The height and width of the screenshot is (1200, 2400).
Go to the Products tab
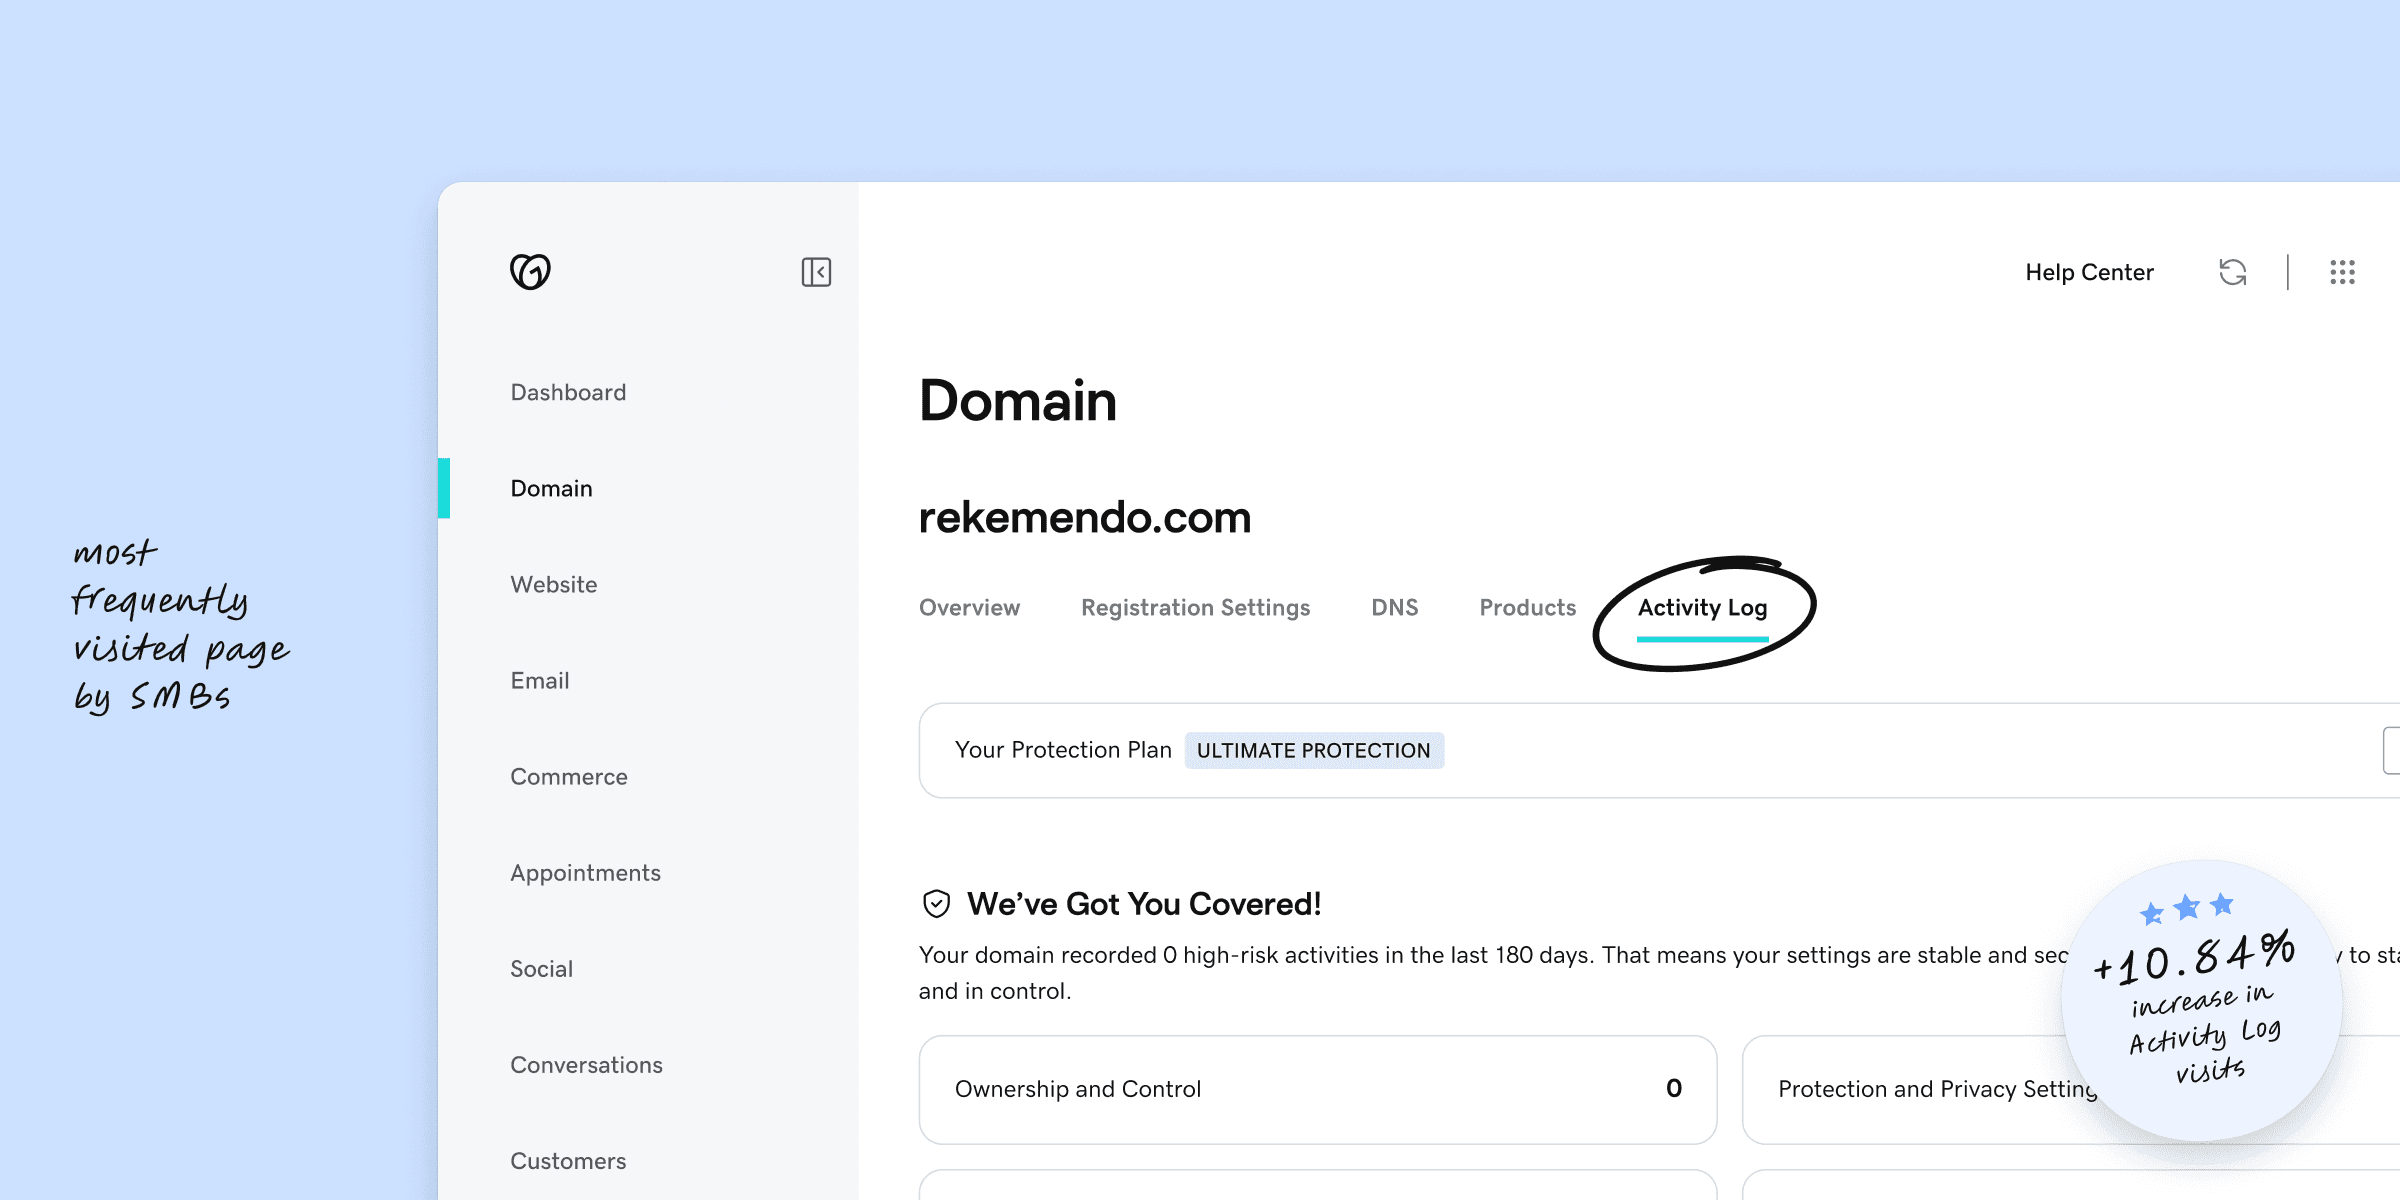click(x=1527, y=608)
